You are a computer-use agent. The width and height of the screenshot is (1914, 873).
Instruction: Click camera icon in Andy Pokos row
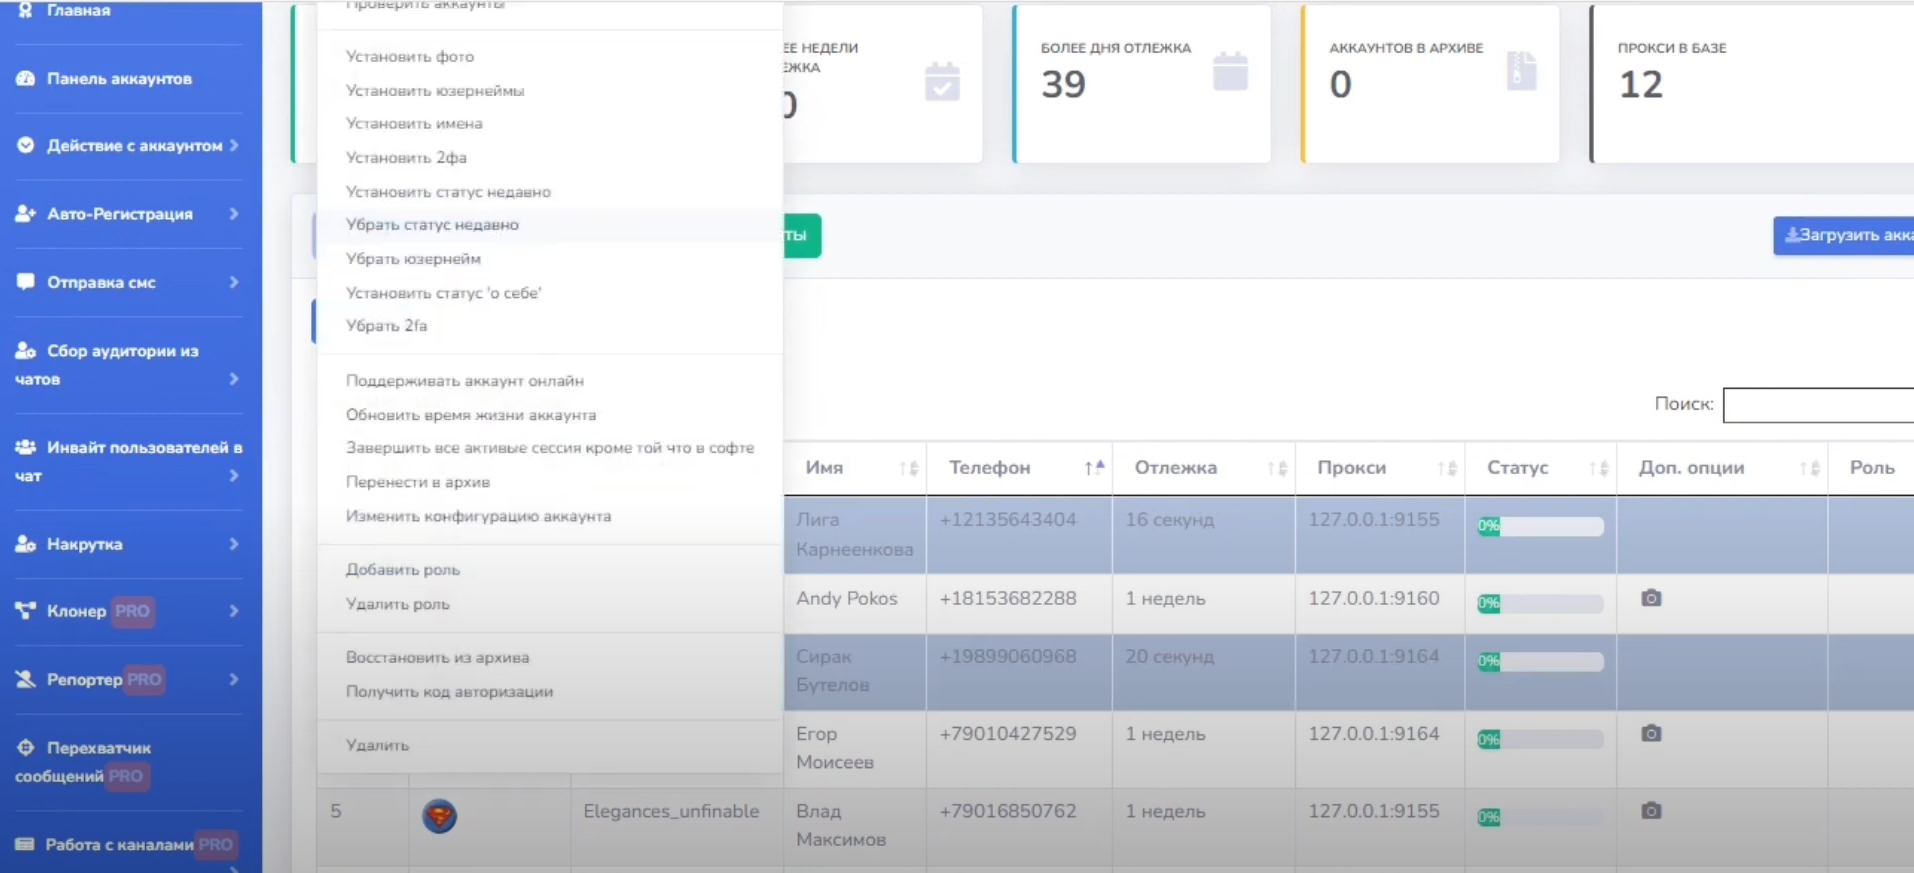pos(1651,598)
